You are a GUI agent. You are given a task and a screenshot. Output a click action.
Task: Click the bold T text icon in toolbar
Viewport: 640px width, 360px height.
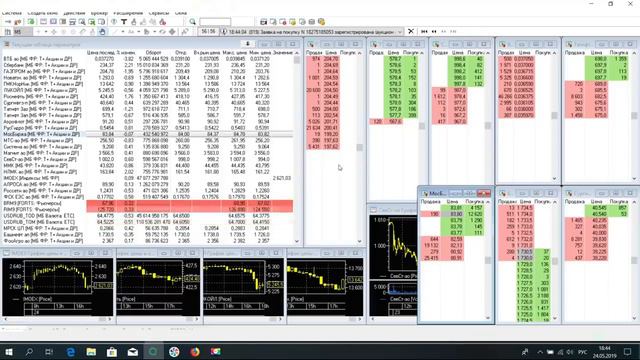(124, 22)
